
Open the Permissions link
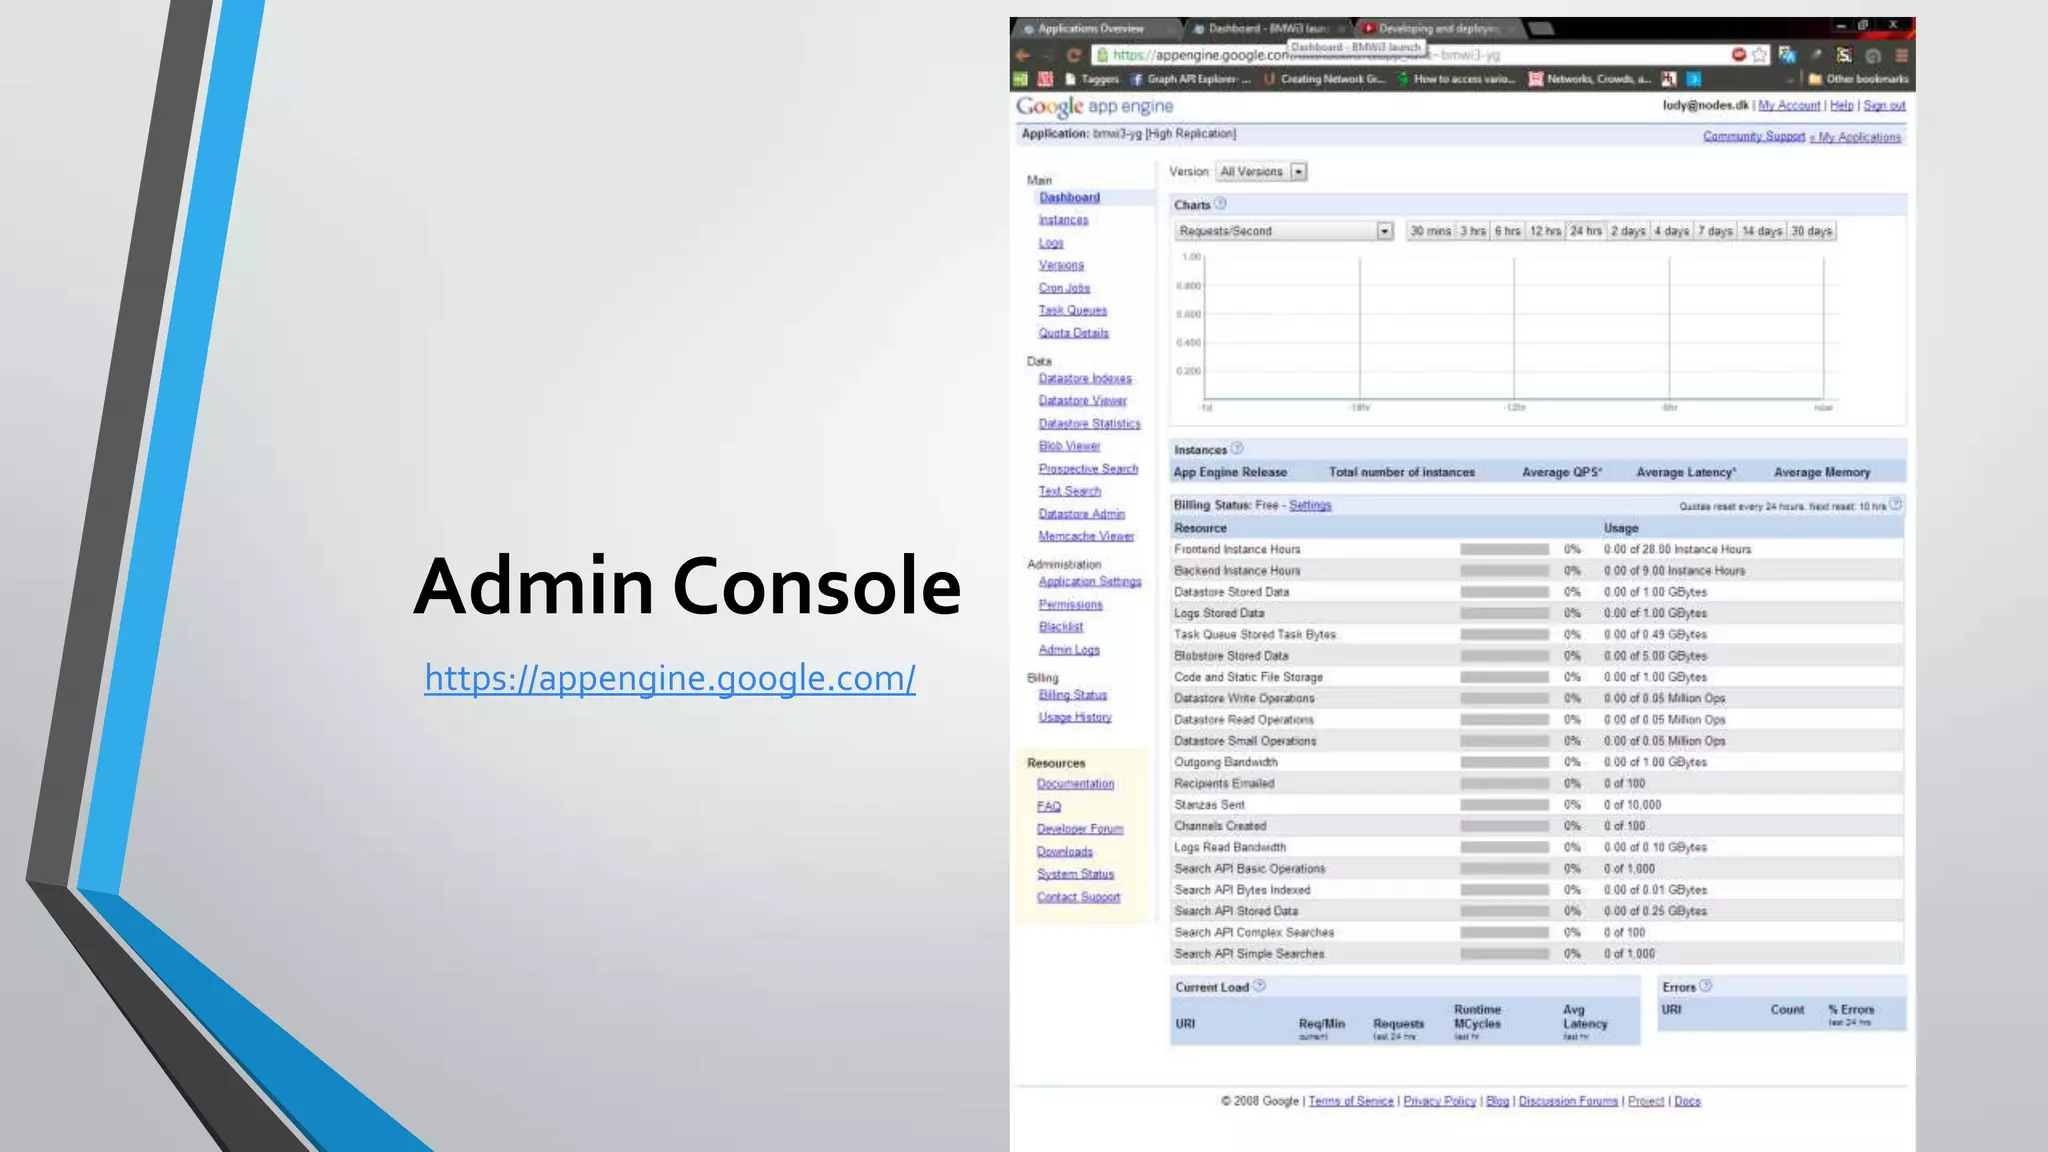[x=1070, y=604]
